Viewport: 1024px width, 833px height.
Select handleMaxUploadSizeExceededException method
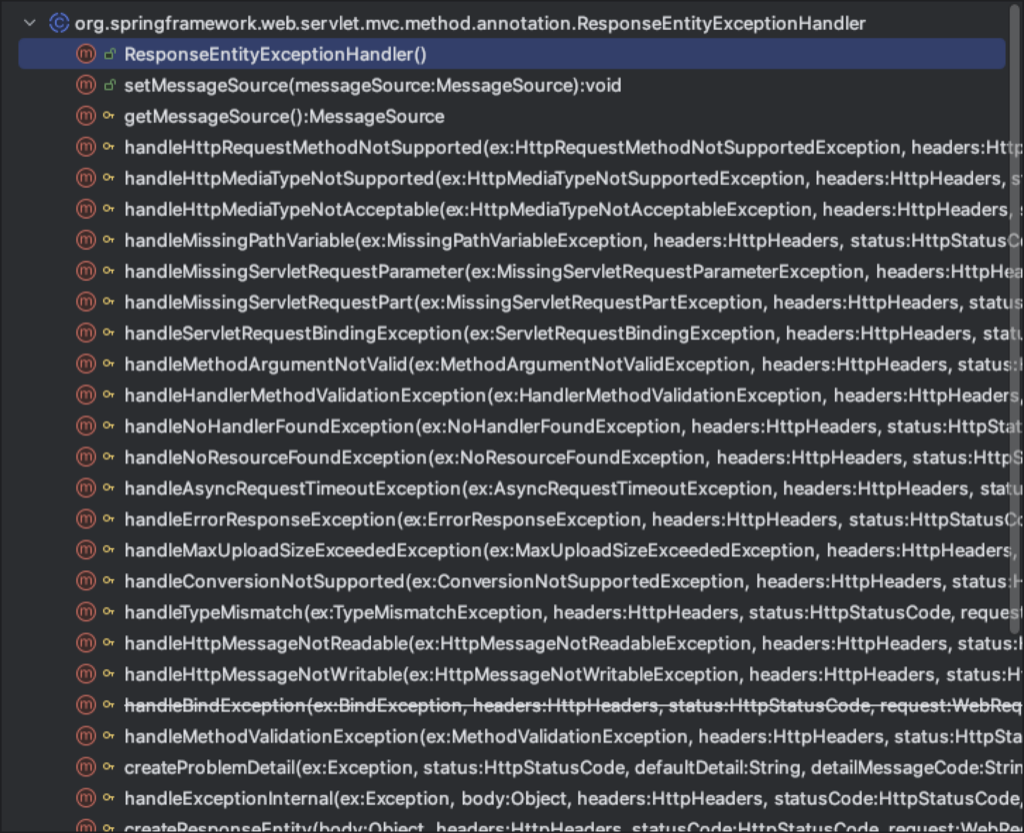coord(512,550)
